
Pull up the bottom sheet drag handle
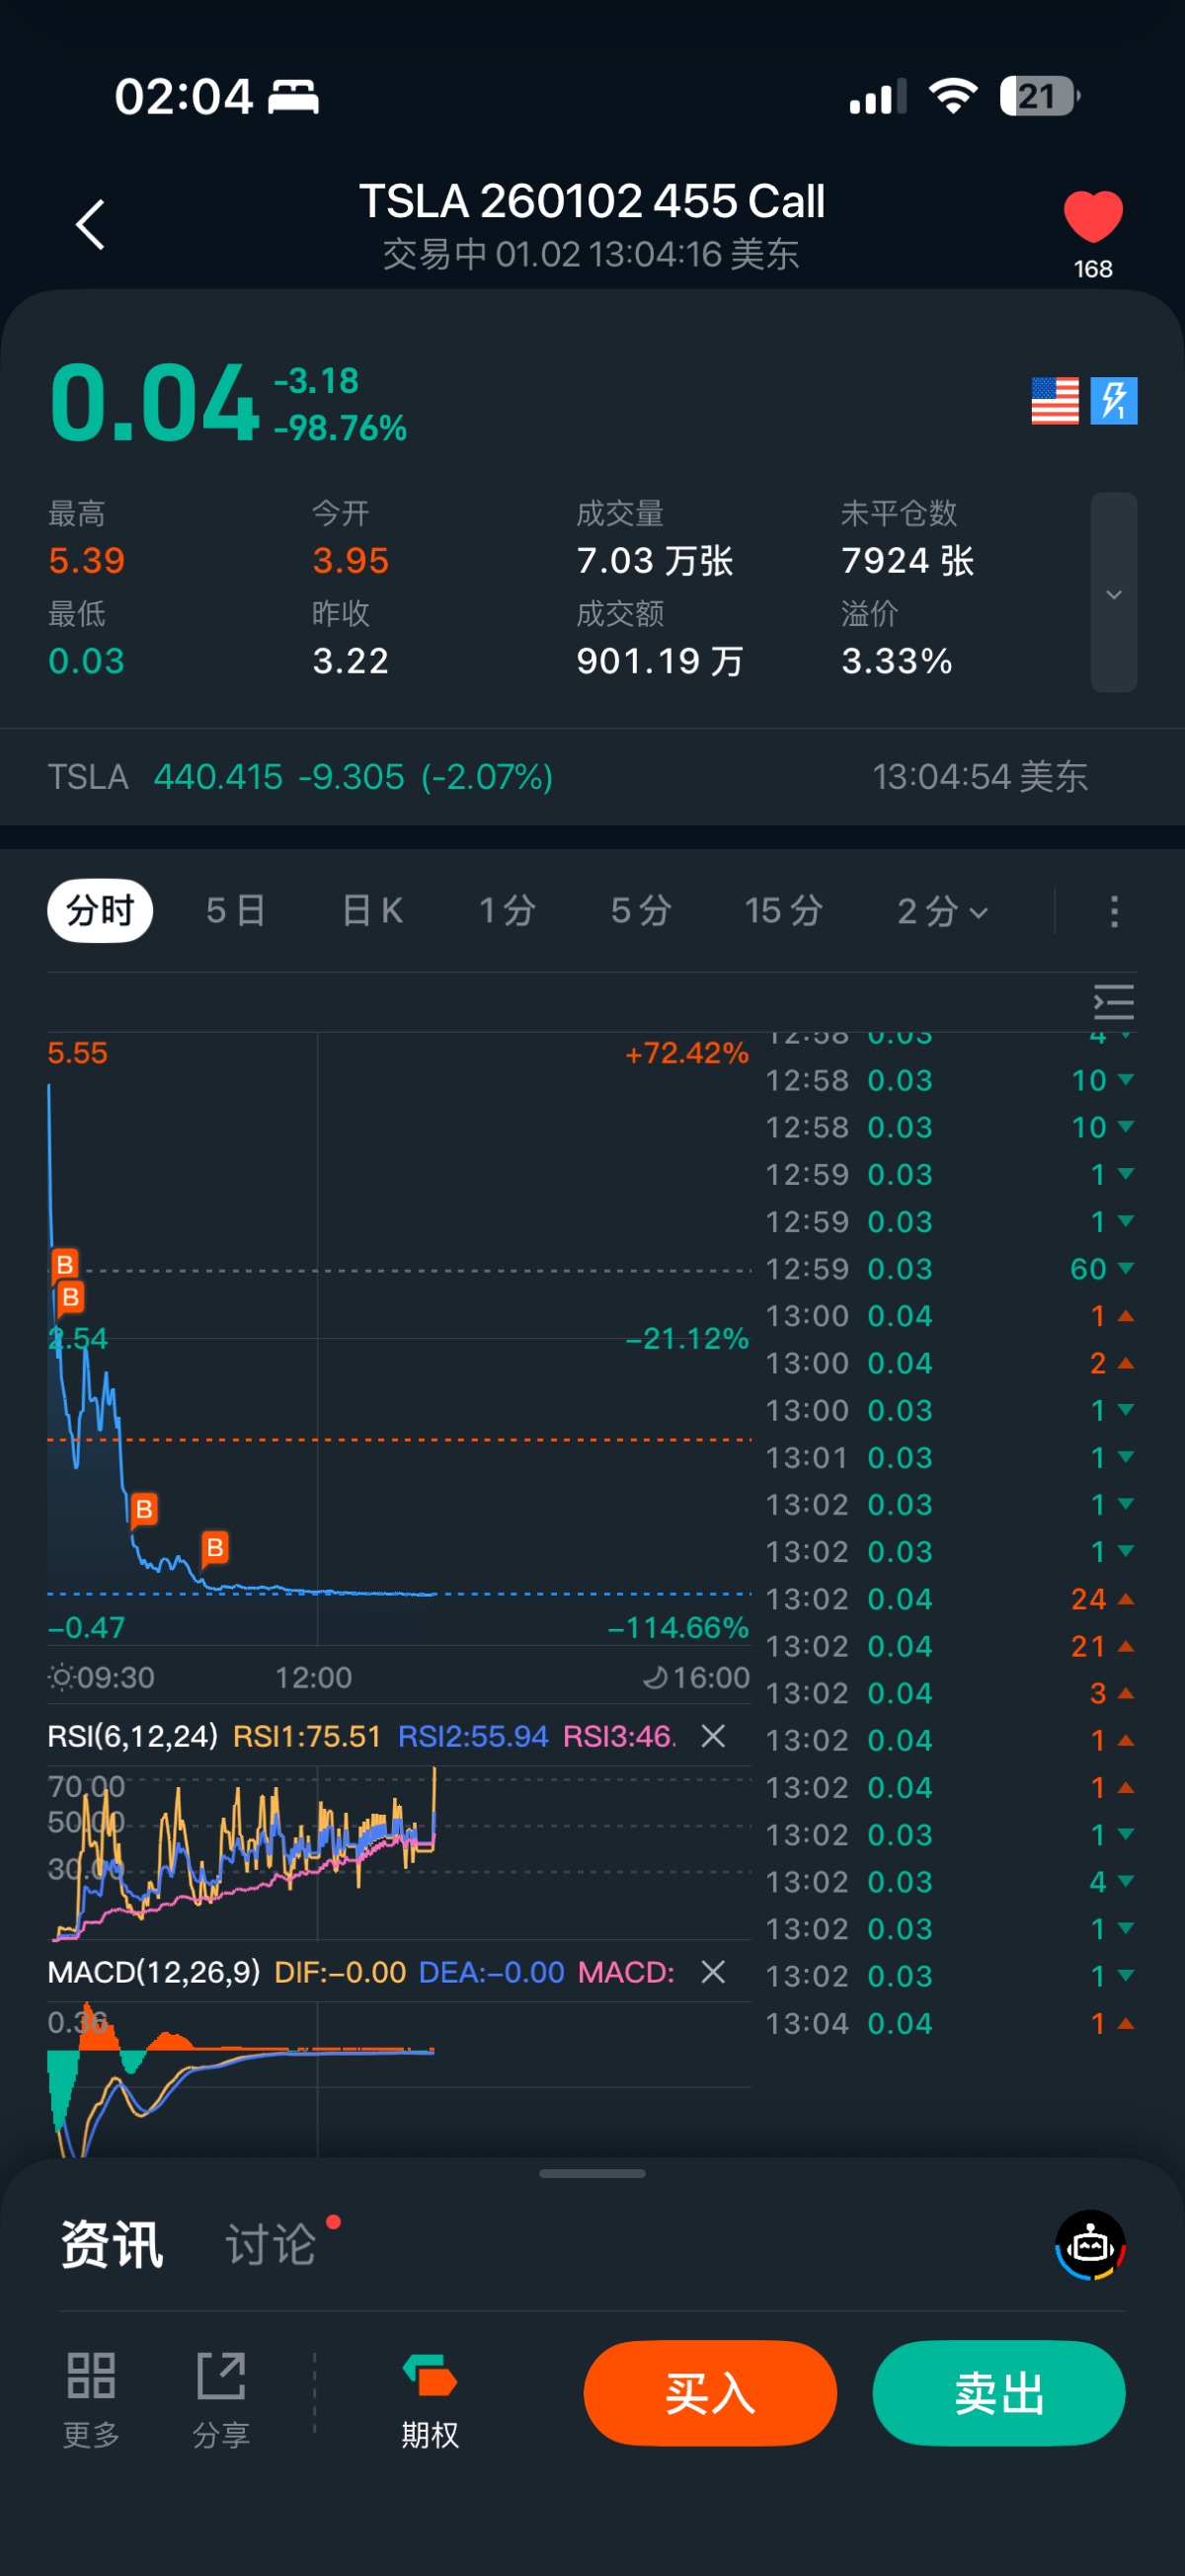pyautogui.click(x=592, y=2173)
